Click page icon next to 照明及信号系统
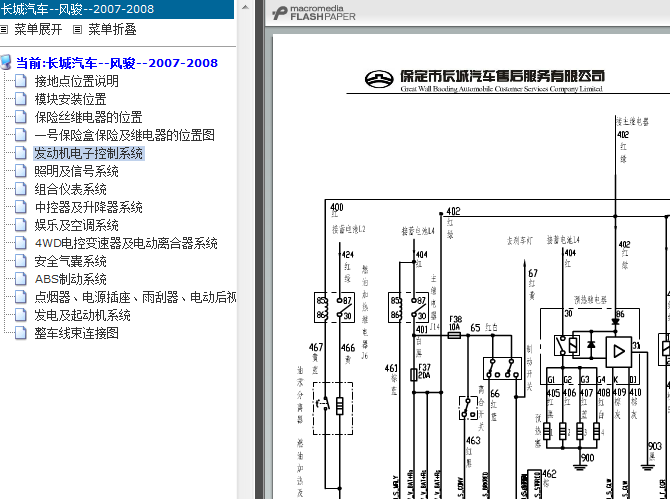Screen dimensions: 670x499 21,170
